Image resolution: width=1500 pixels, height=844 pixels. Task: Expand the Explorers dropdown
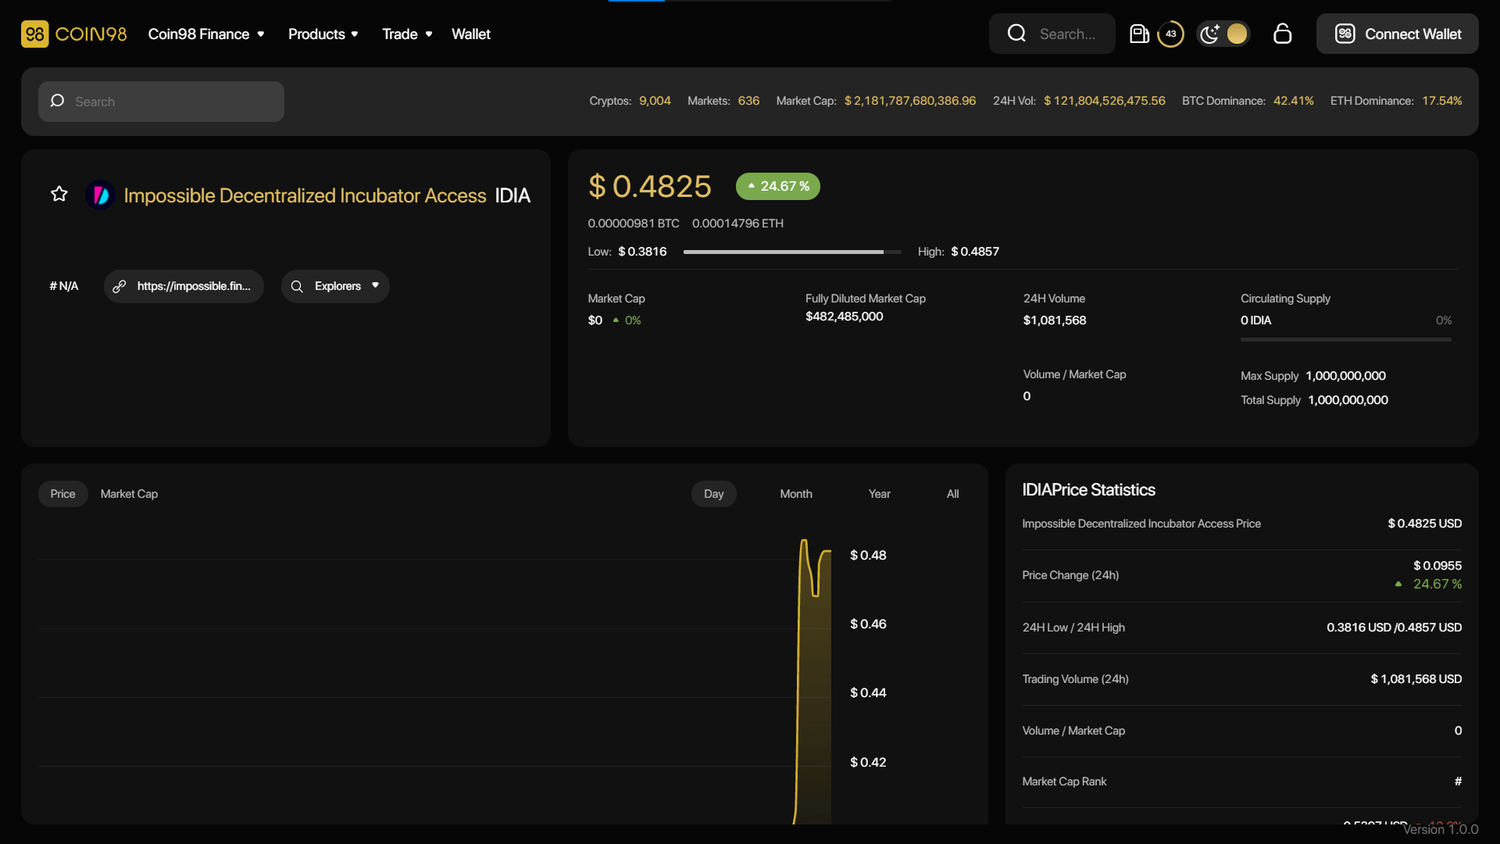(335, 286)
